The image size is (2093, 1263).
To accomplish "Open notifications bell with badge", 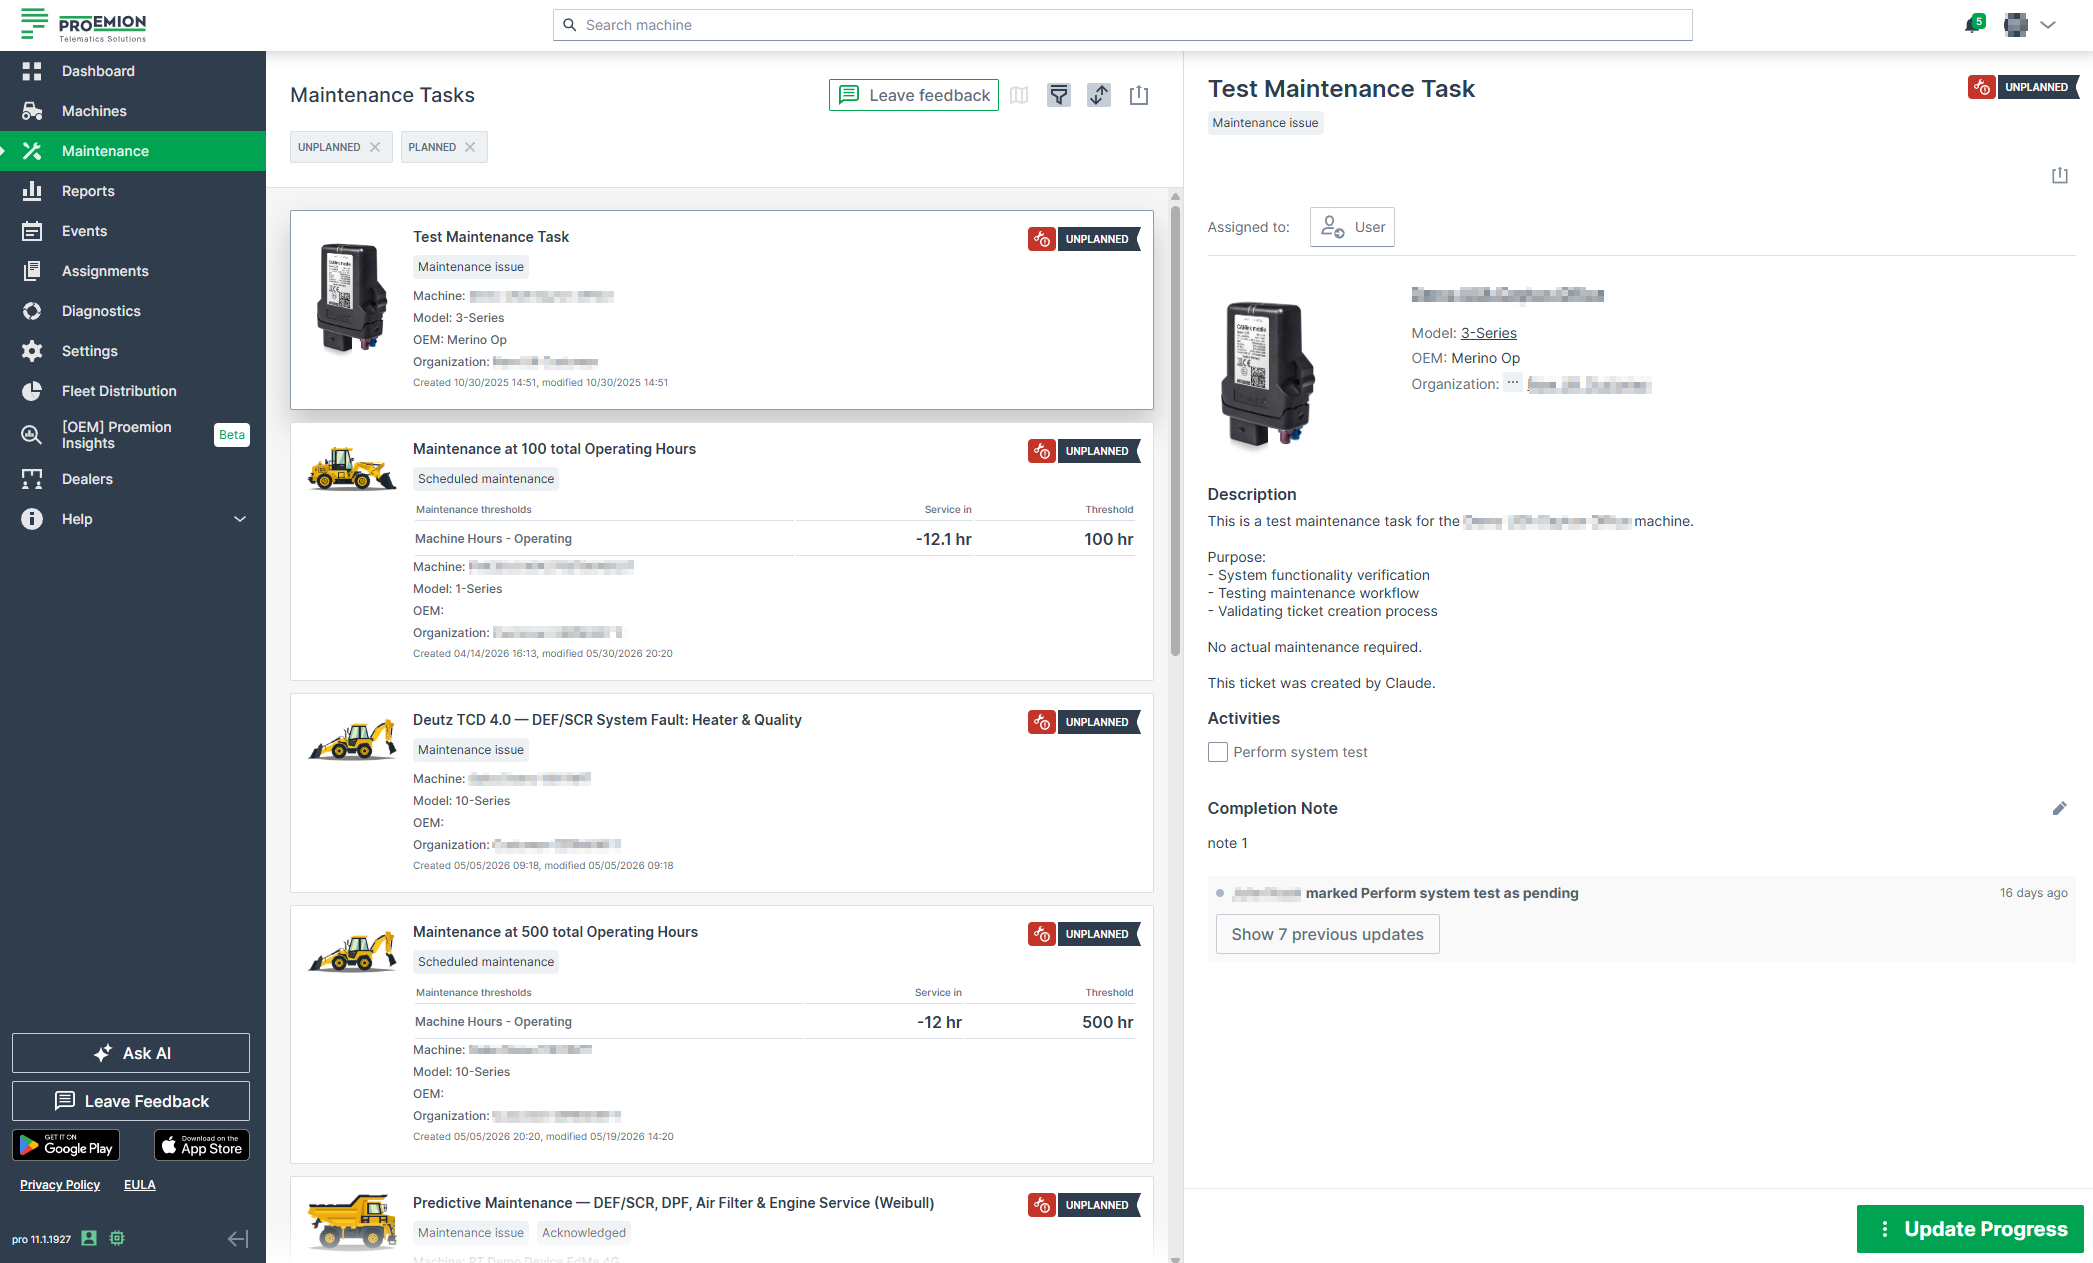I will click(x=1973, y=24).
